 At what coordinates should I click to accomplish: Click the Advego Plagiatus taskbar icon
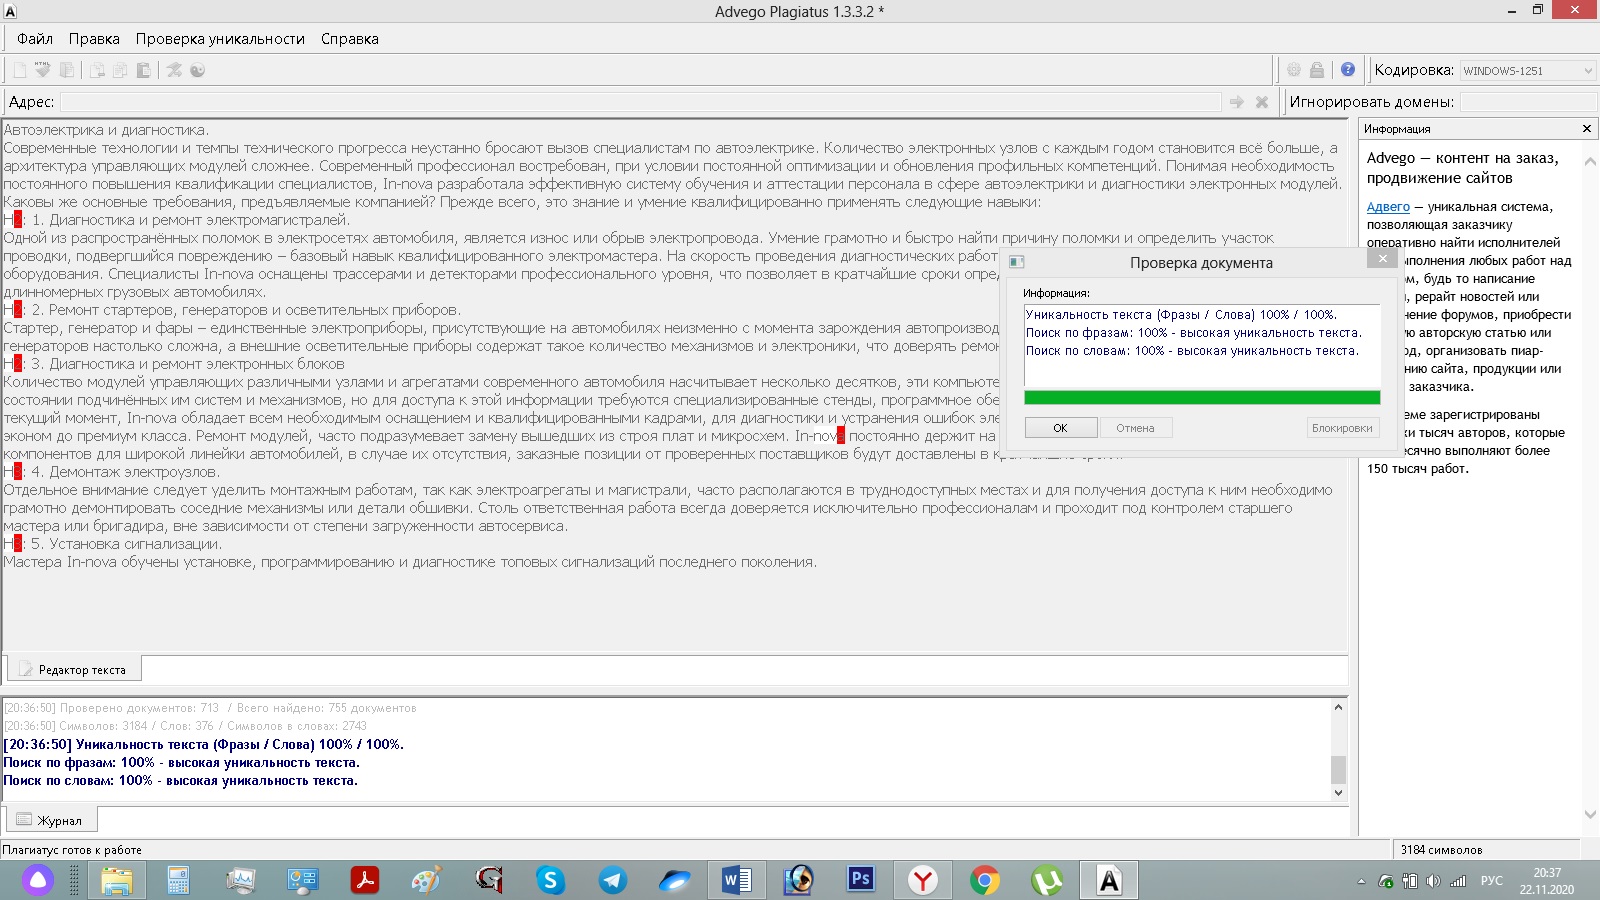coord(1109,880)
